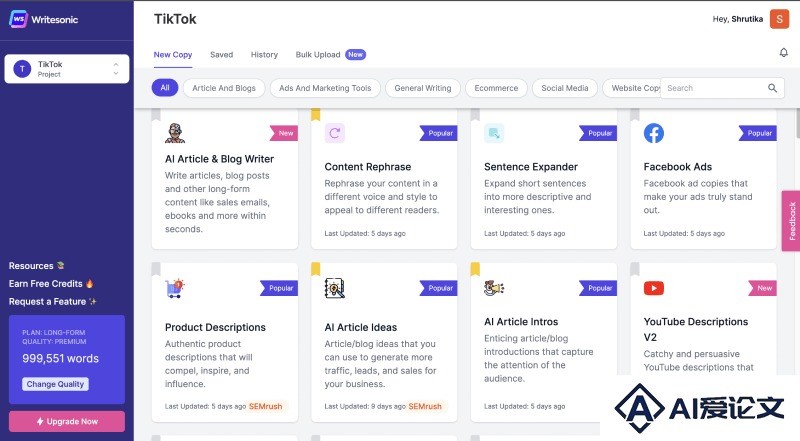Image resolution: width=800 pixels, height=441 pixels.
Task: Open the Facebook Ads title
Action: tap(678, 167)
